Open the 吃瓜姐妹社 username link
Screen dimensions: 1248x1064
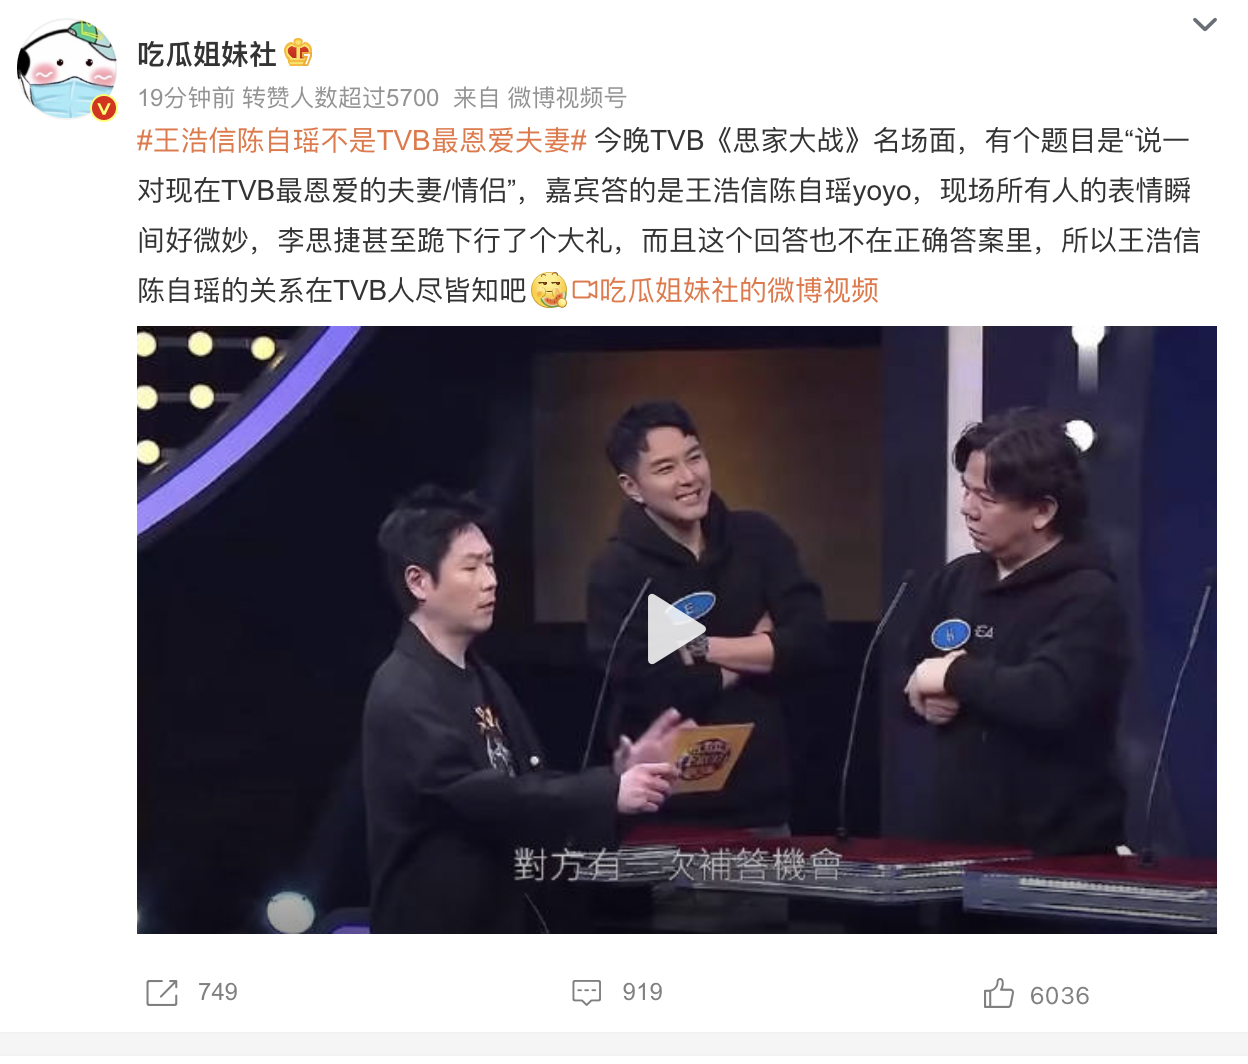pos(207,54)
